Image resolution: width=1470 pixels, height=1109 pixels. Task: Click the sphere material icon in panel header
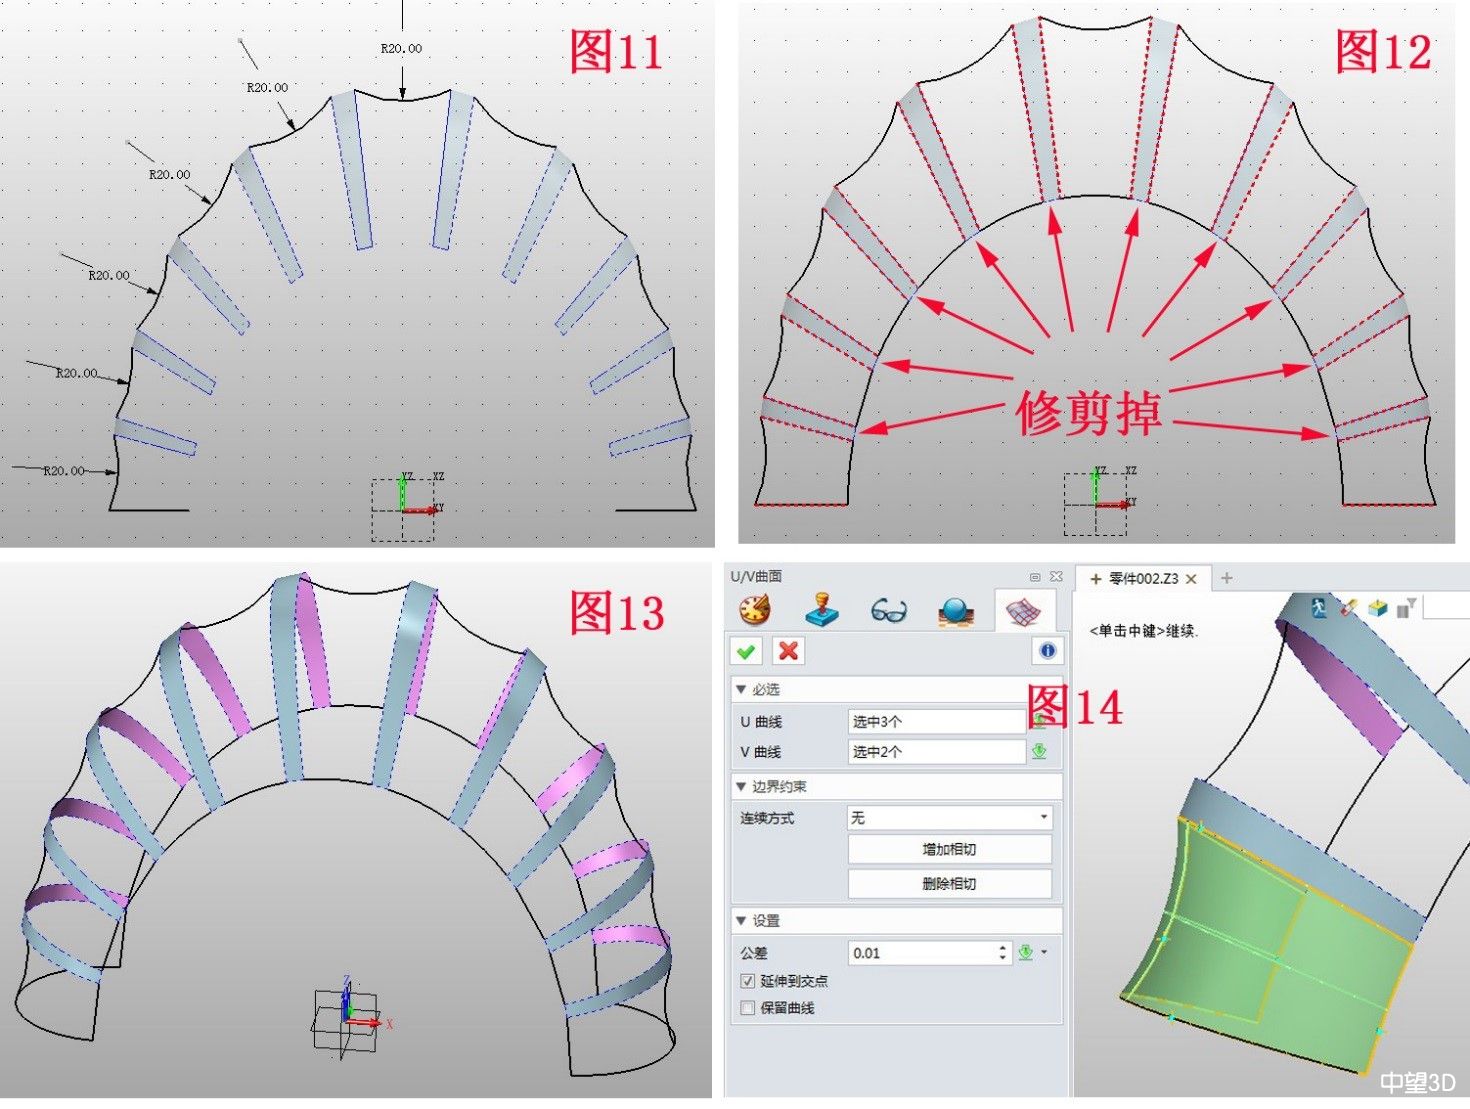click(x=955, y=610)
